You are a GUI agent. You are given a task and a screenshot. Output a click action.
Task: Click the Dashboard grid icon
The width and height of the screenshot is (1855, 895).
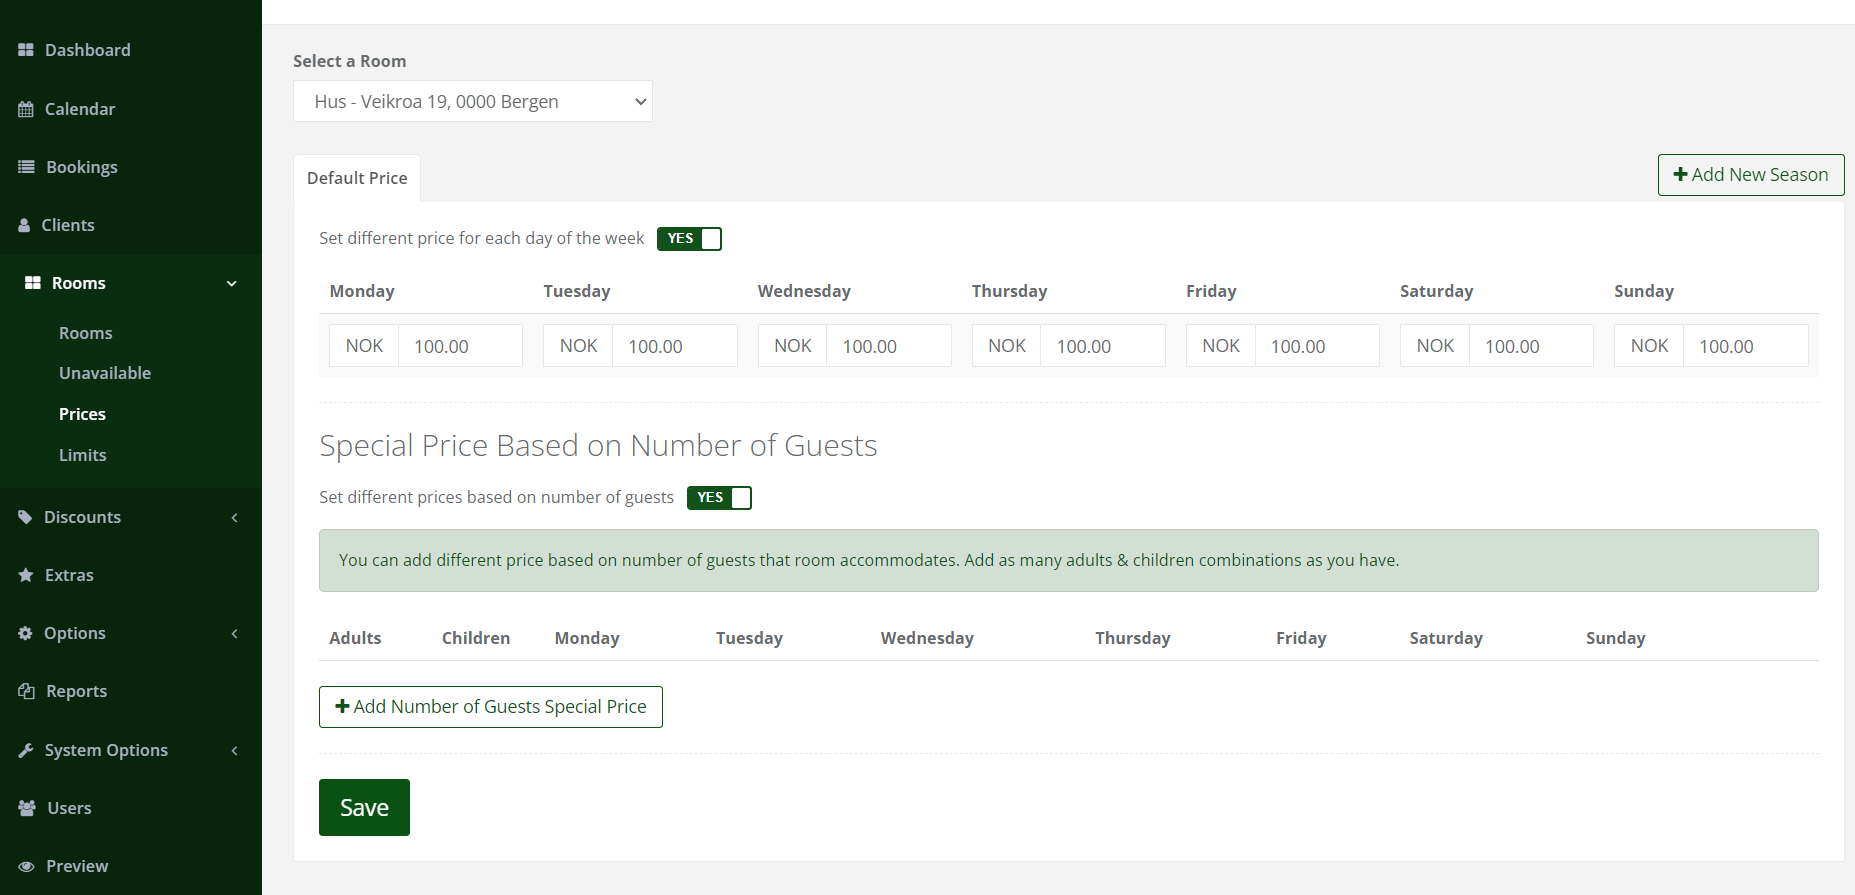click(x=26, y=50)
